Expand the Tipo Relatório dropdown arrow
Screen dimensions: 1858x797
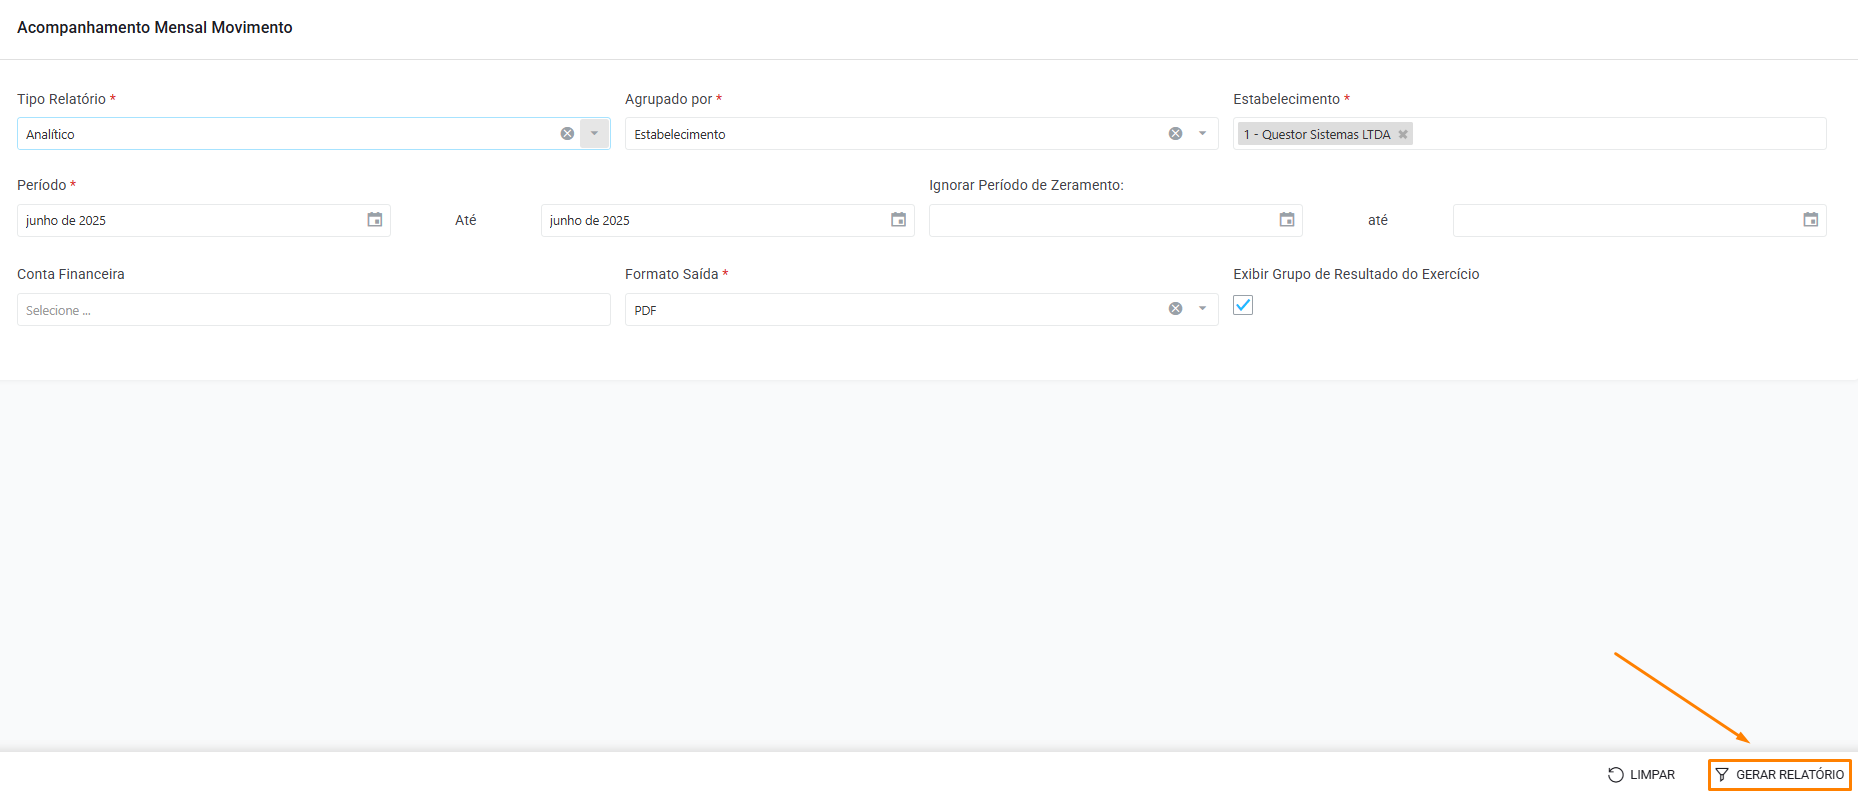click(x=594, y=134)
